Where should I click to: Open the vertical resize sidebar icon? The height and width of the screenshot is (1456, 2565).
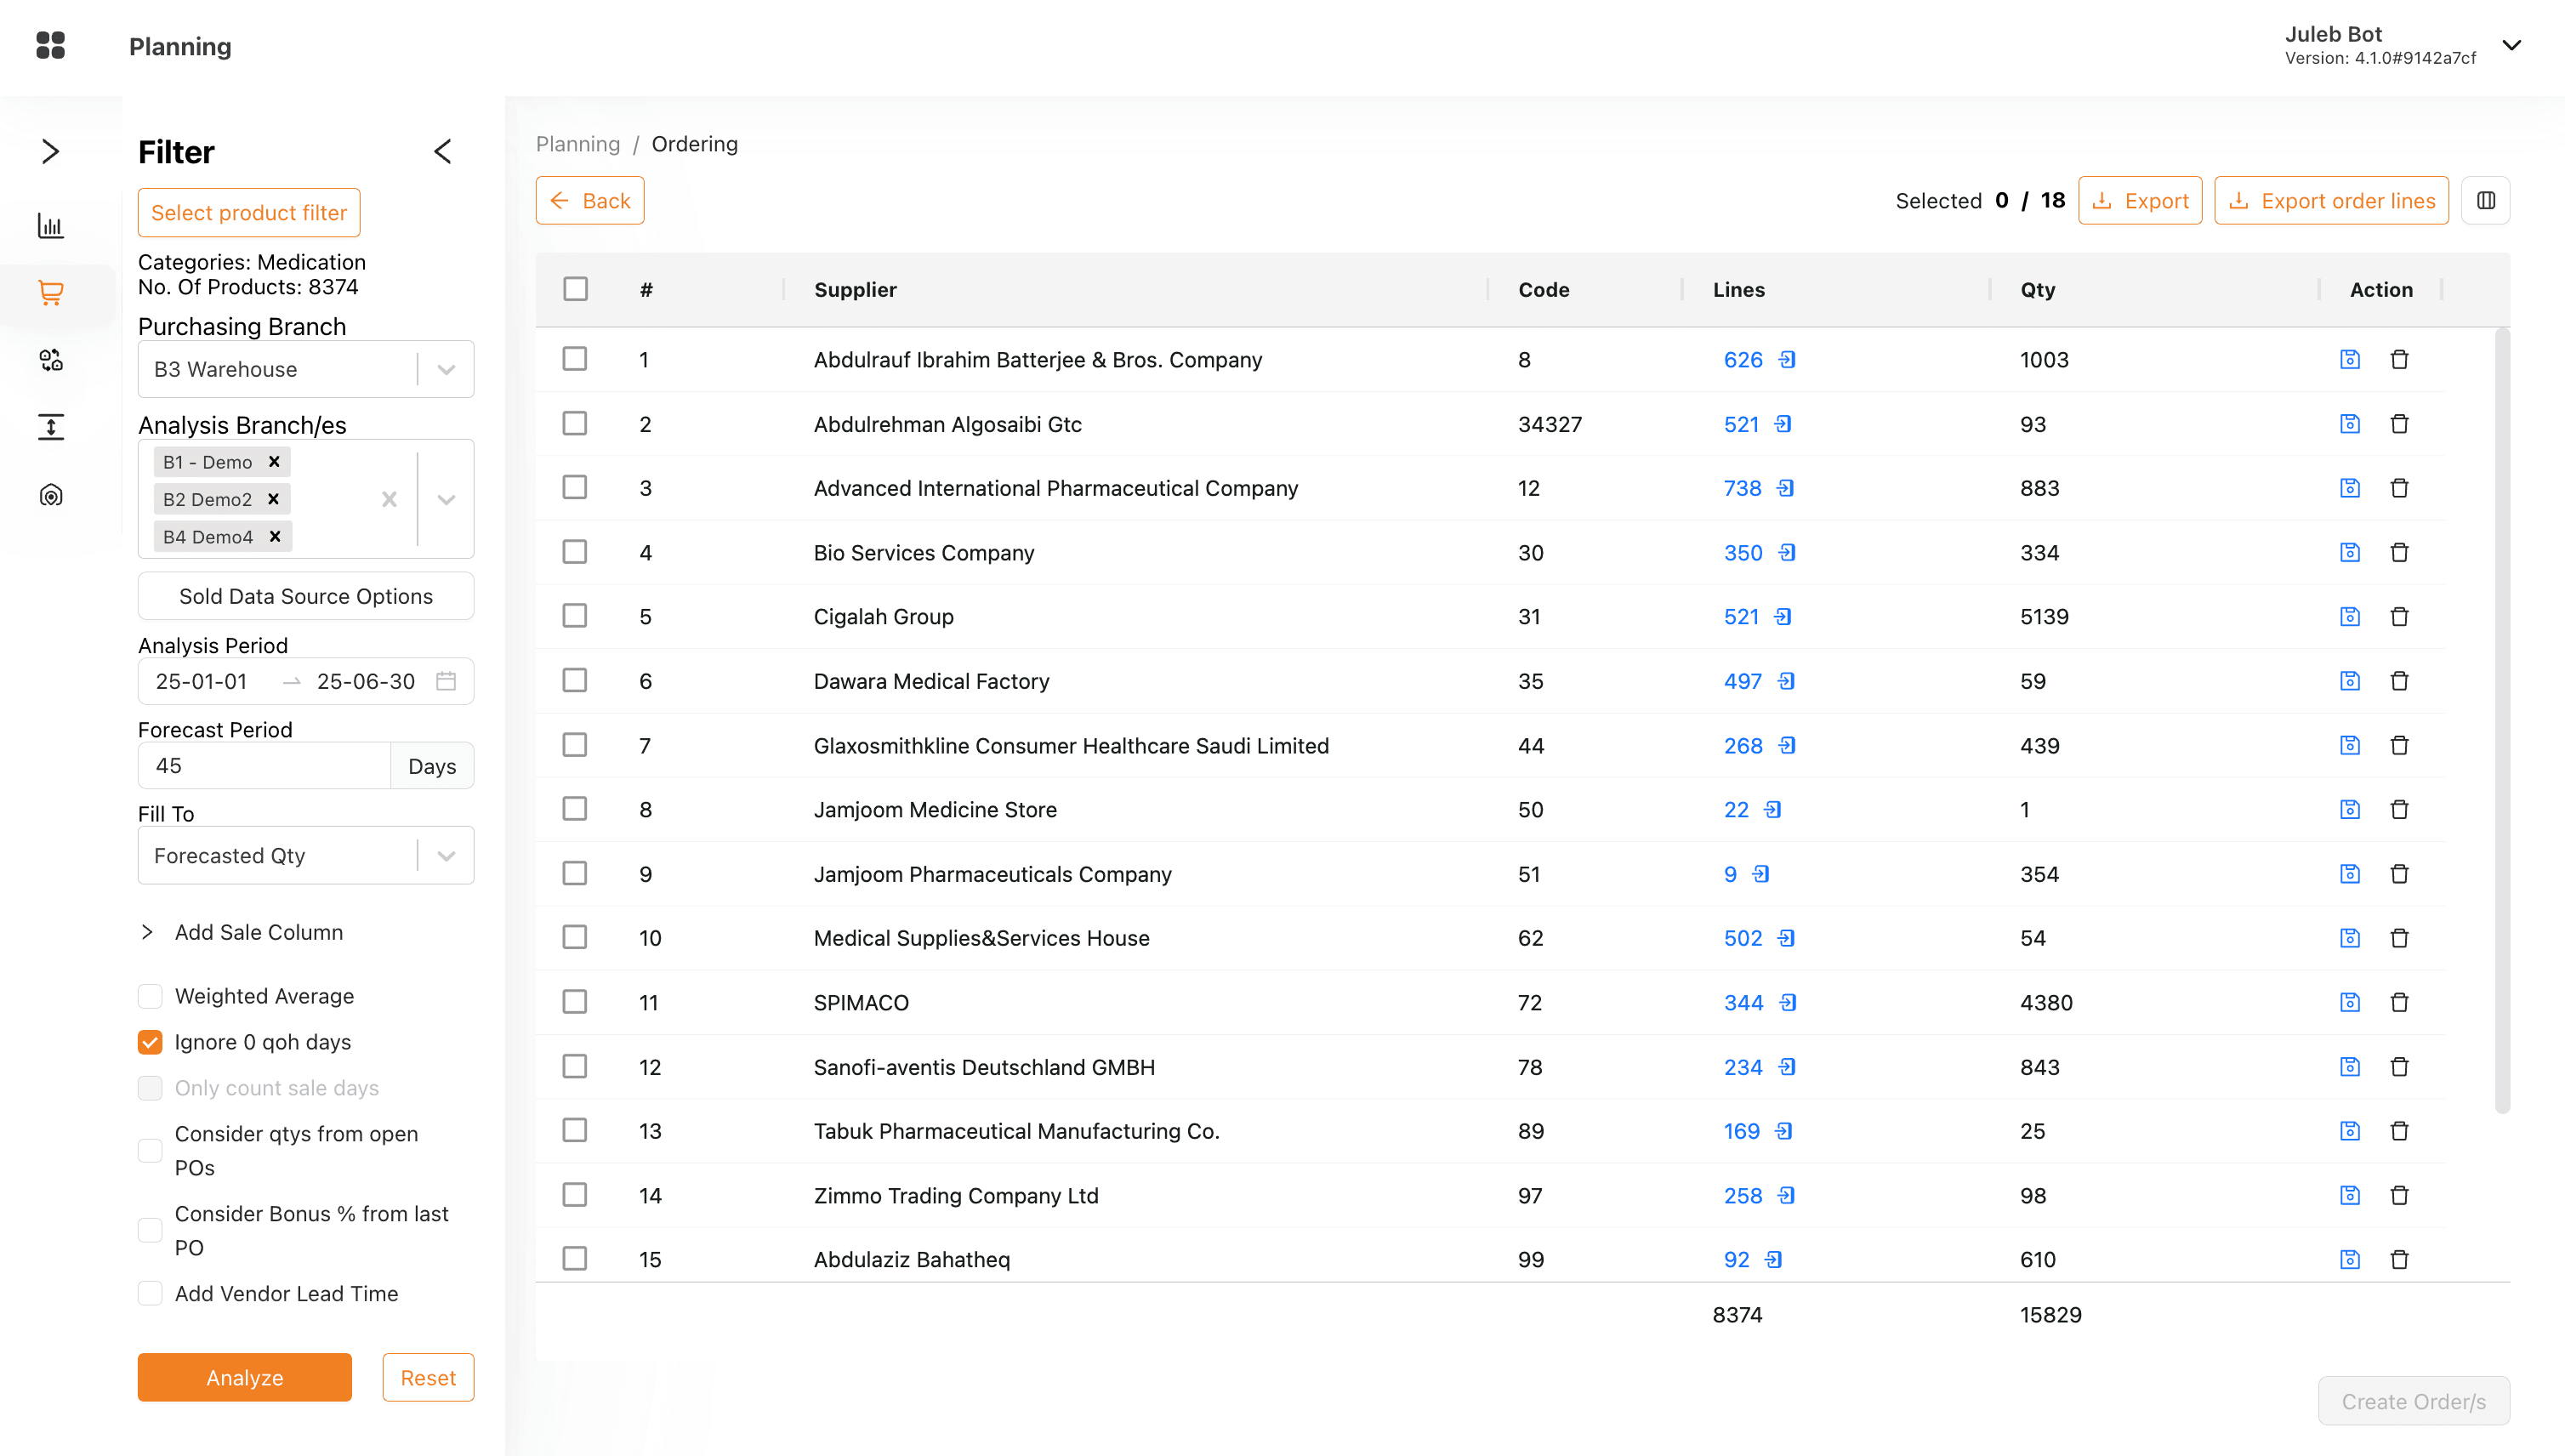50,427
